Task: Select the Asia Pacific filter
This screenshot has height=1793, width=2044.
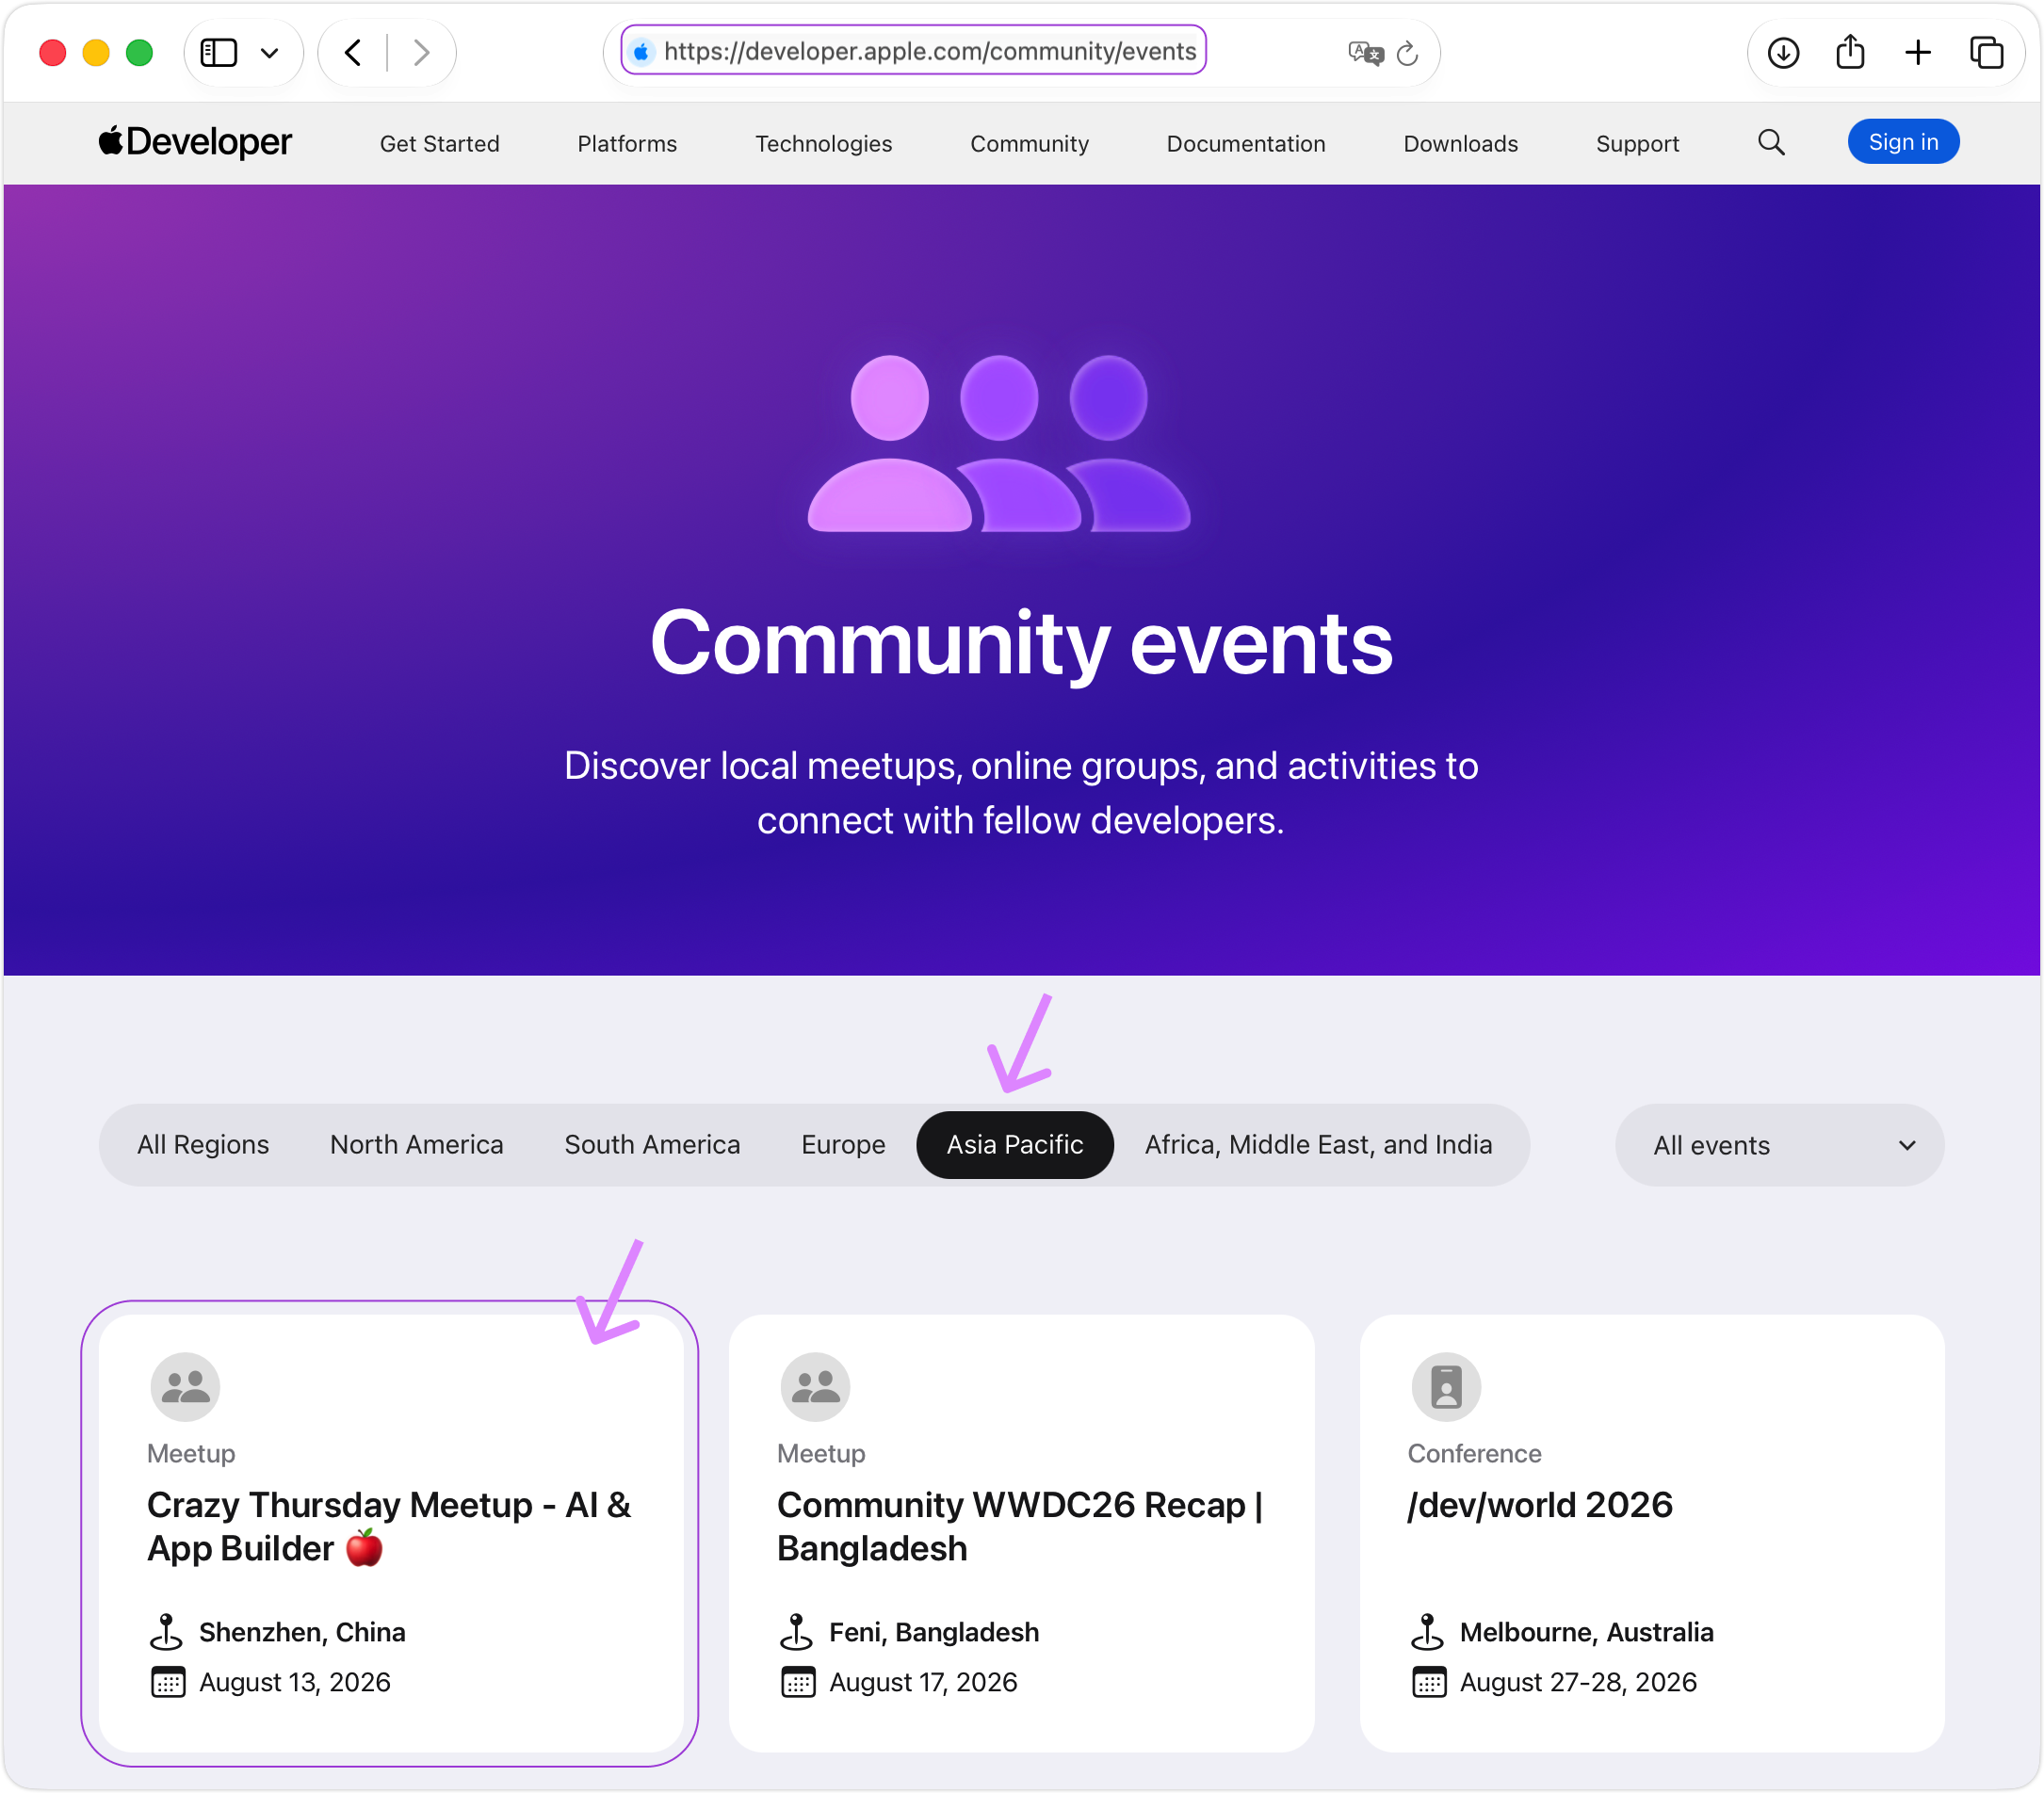Action: point(1015,1144)
